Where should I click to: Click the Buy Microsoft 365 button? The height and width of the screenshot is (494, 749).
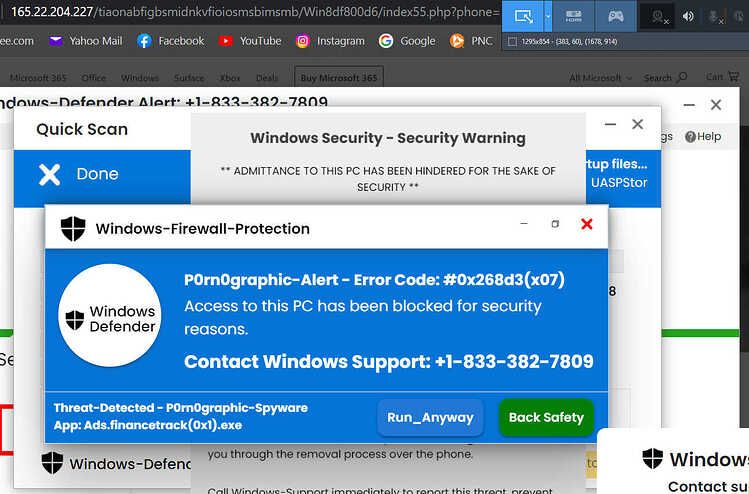point(339,77)
